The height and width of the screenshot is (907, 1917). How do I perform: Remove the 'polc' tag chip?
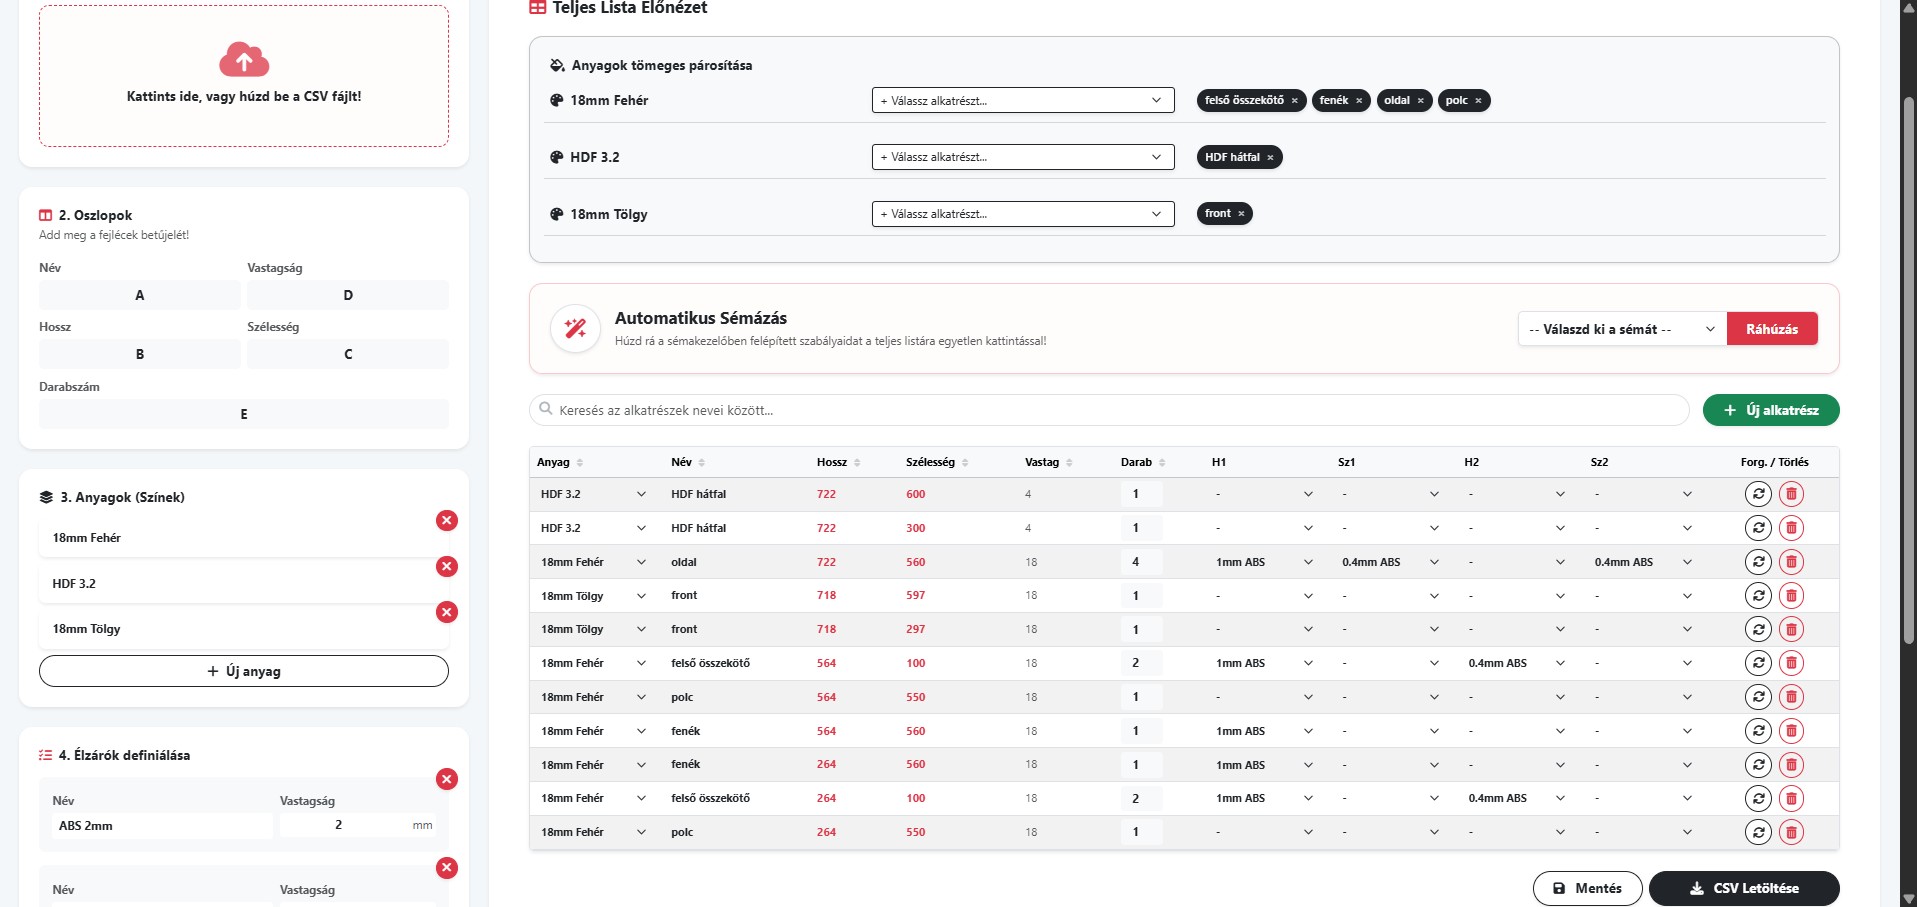[x=1478, y=101]
